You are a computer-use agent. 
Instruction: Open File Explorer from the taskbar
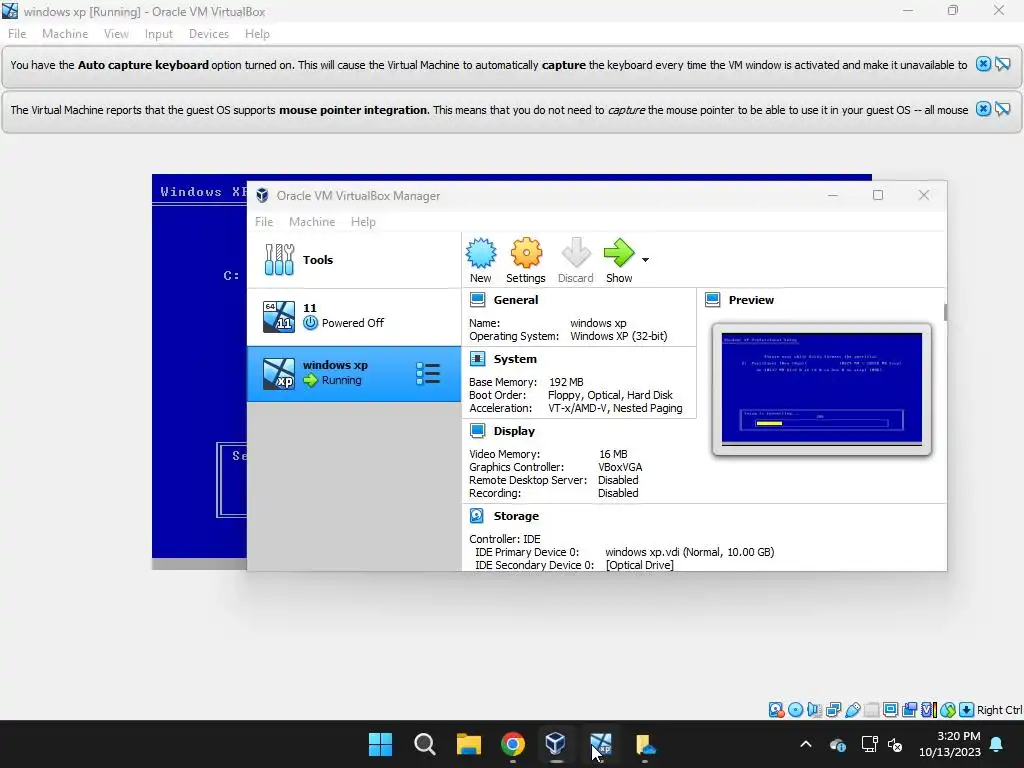[x=469, y=744]
